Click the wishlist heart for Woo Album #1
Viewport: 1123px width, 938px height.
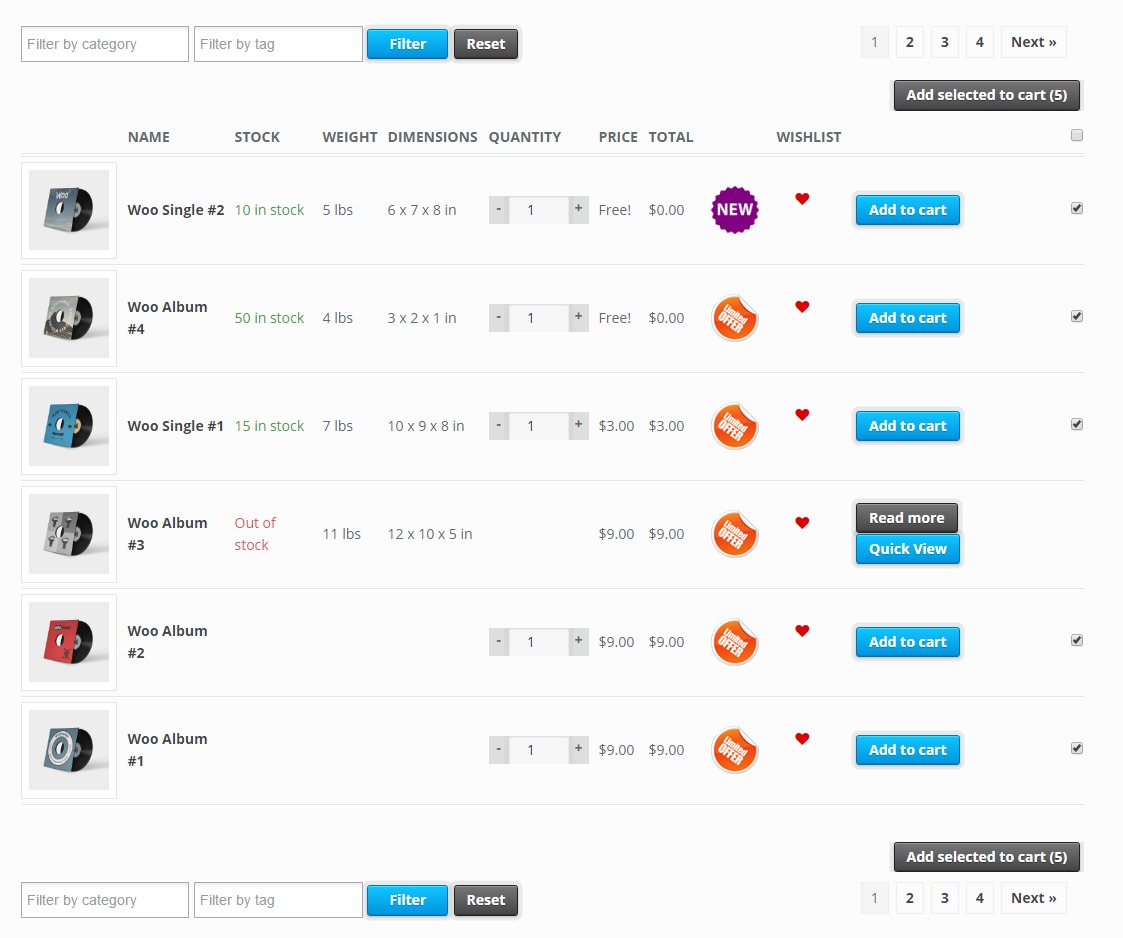tap(802, 739)
